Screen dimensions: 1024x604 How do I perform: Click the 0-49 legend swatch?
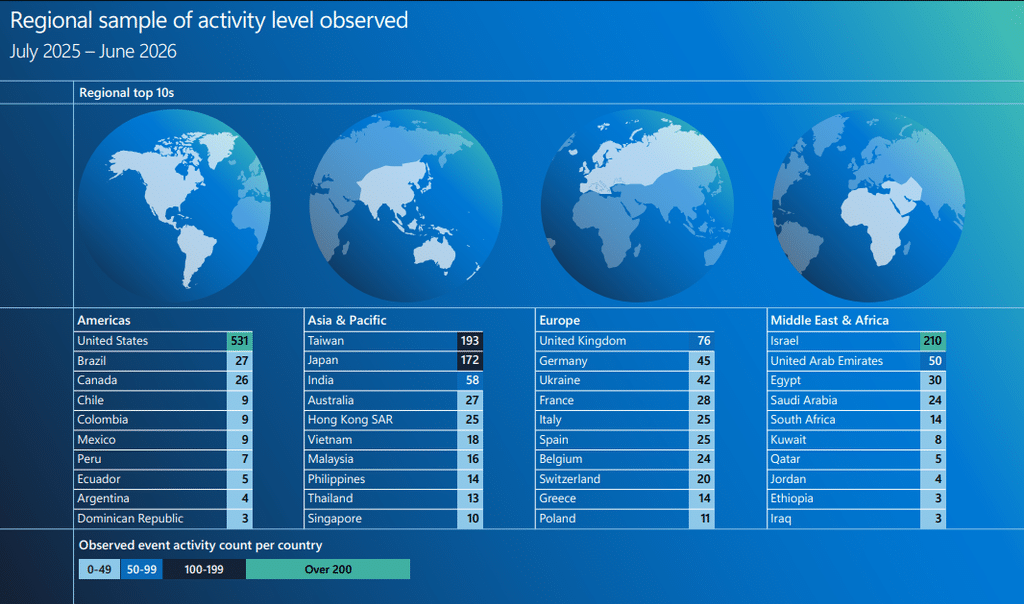(99, 569)
